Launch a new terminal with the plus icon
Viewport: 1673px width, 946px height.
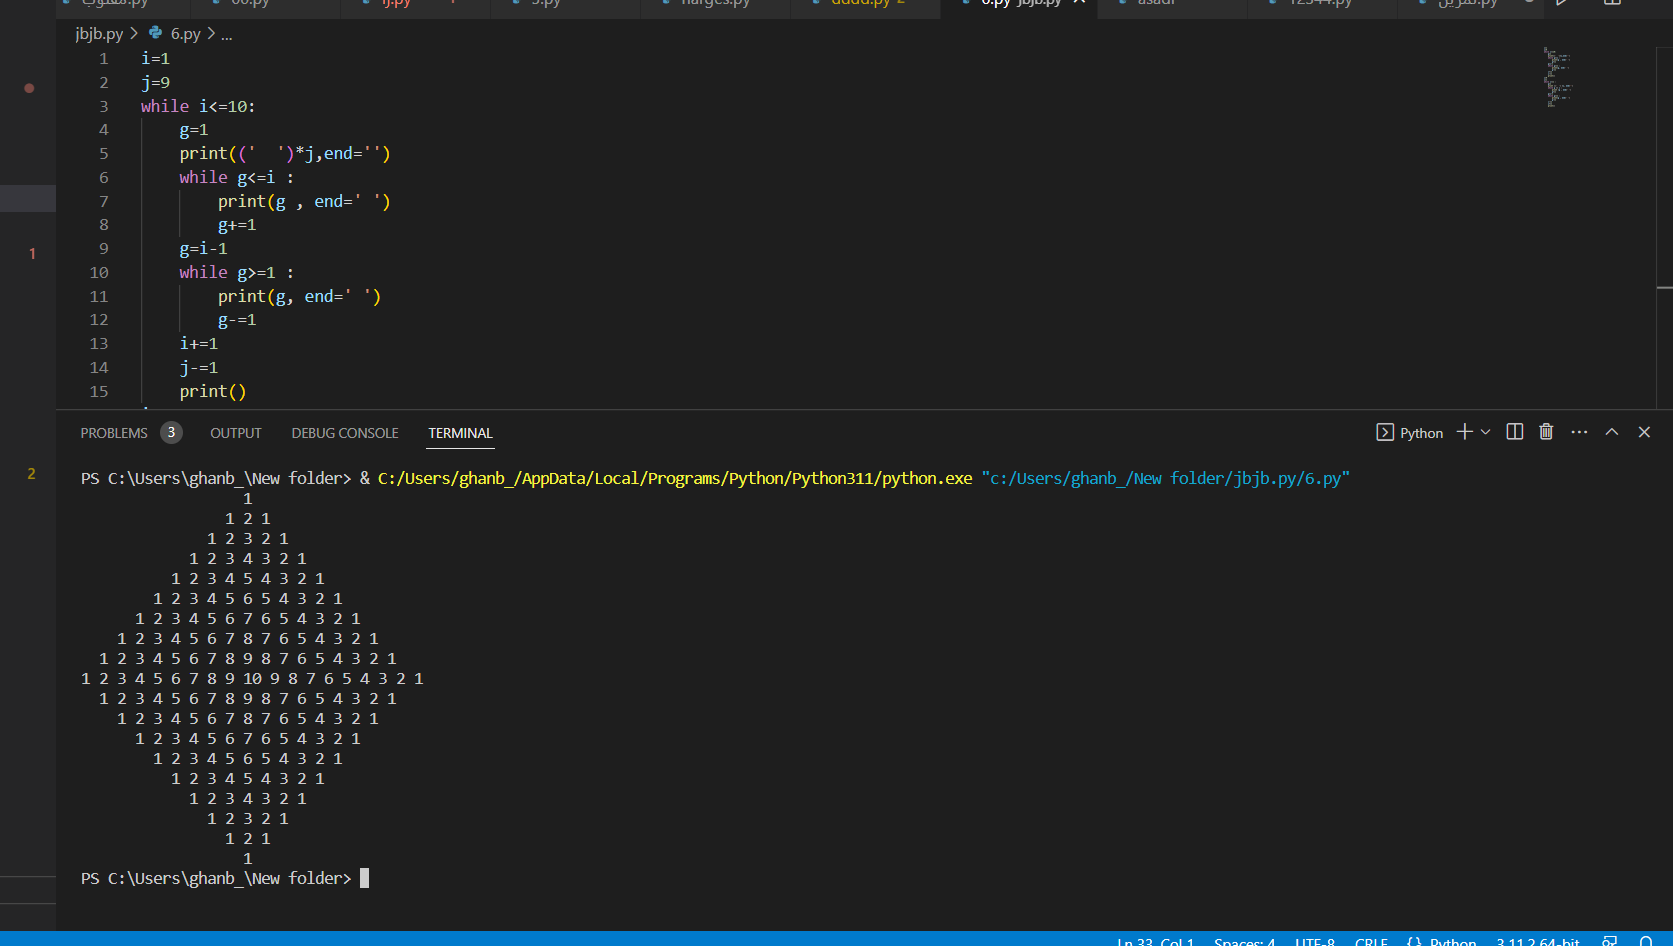pyautogui.click(x=1465, y=432)
